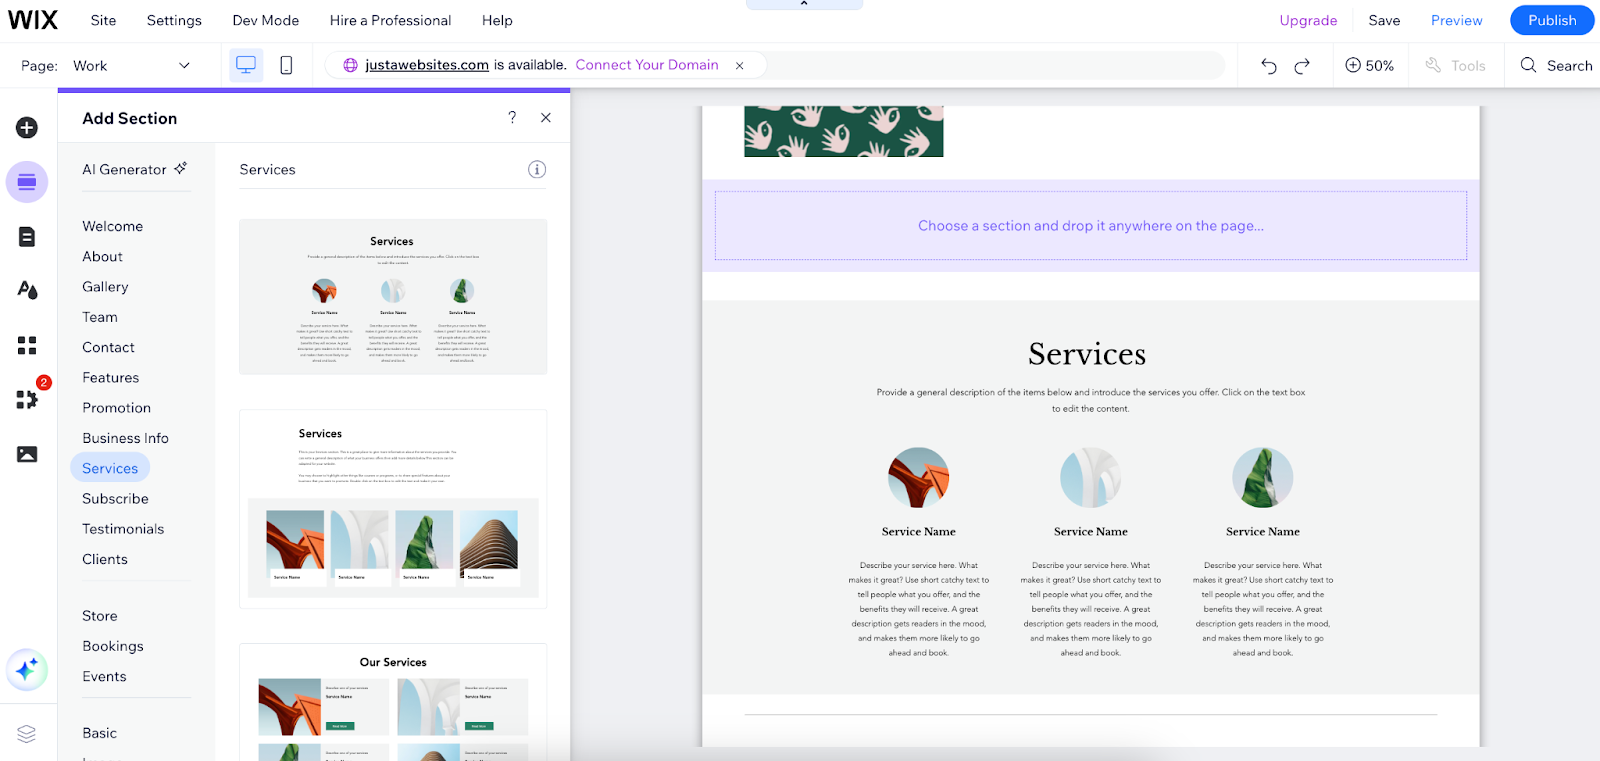1600x761 pixels.
Task: Open the editor Search
Action: (1556, 65)
